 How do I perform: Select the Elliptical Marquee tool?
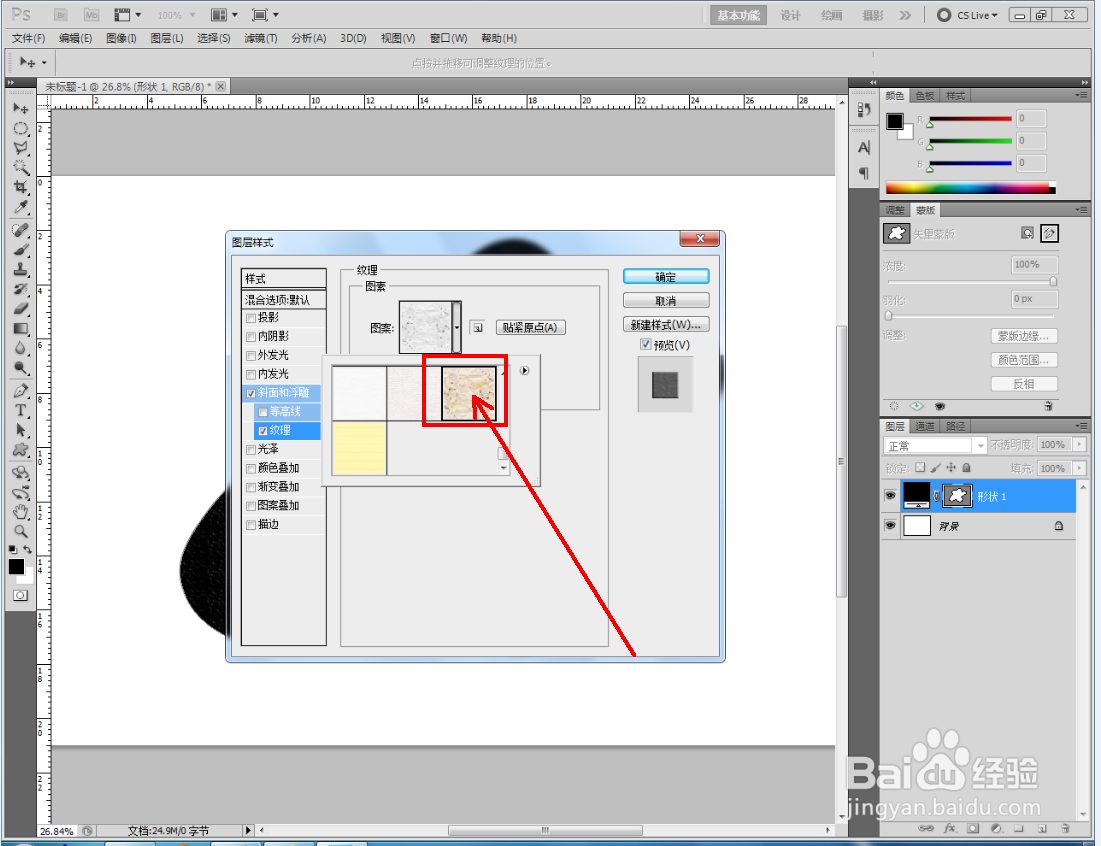20,128
